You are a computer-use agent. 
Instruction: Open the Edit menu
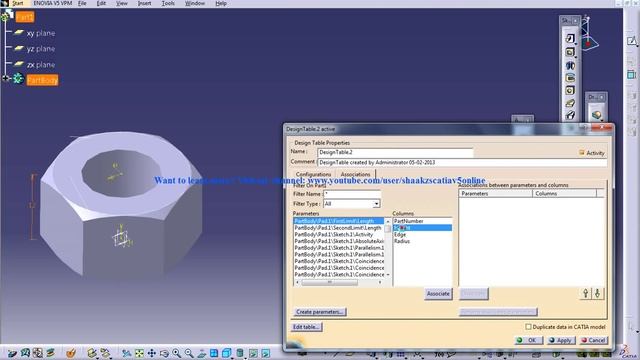101,3
